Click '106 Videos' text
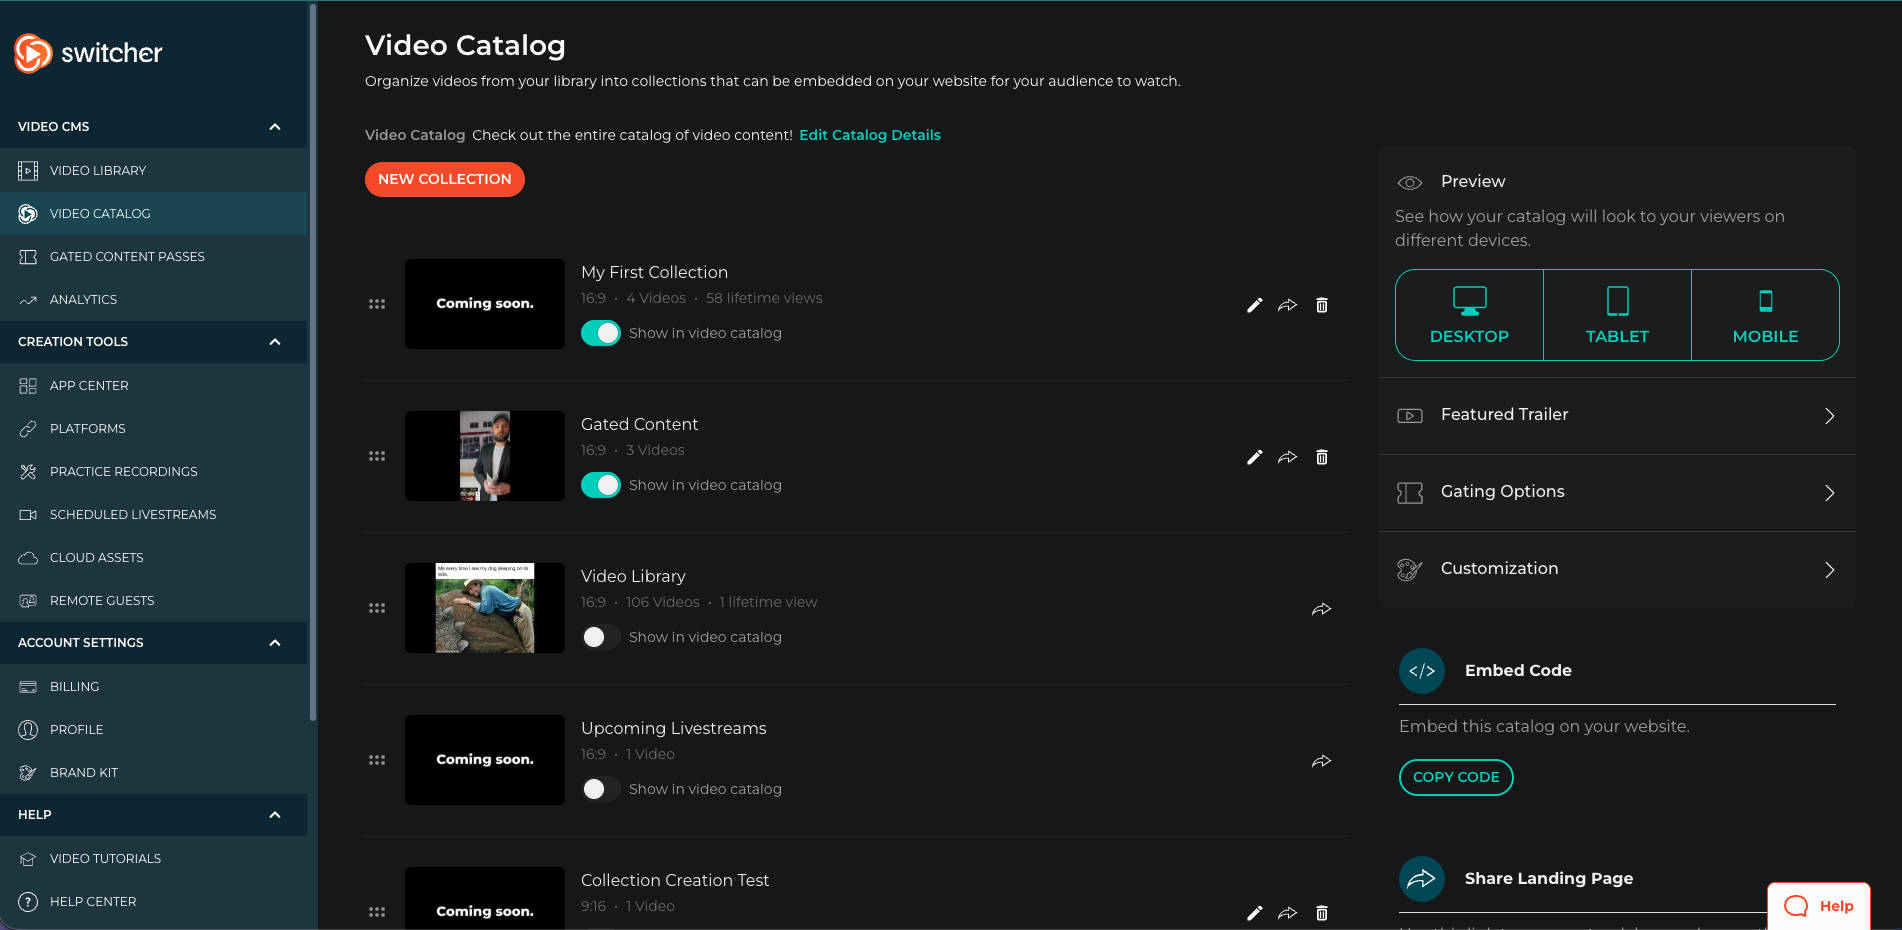1902x930 pixels. 662,603
